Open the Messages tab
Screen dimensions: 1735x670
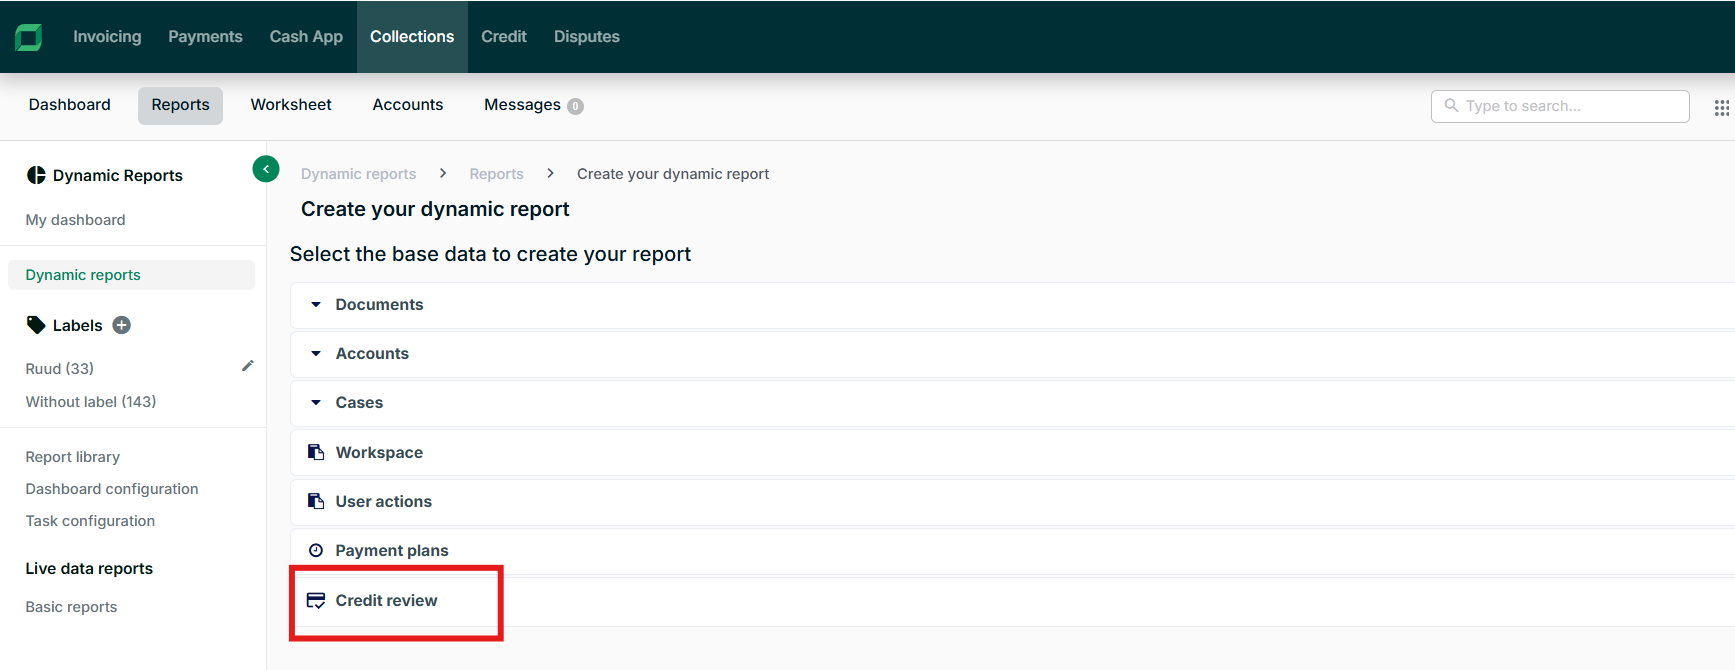(522, 105)
